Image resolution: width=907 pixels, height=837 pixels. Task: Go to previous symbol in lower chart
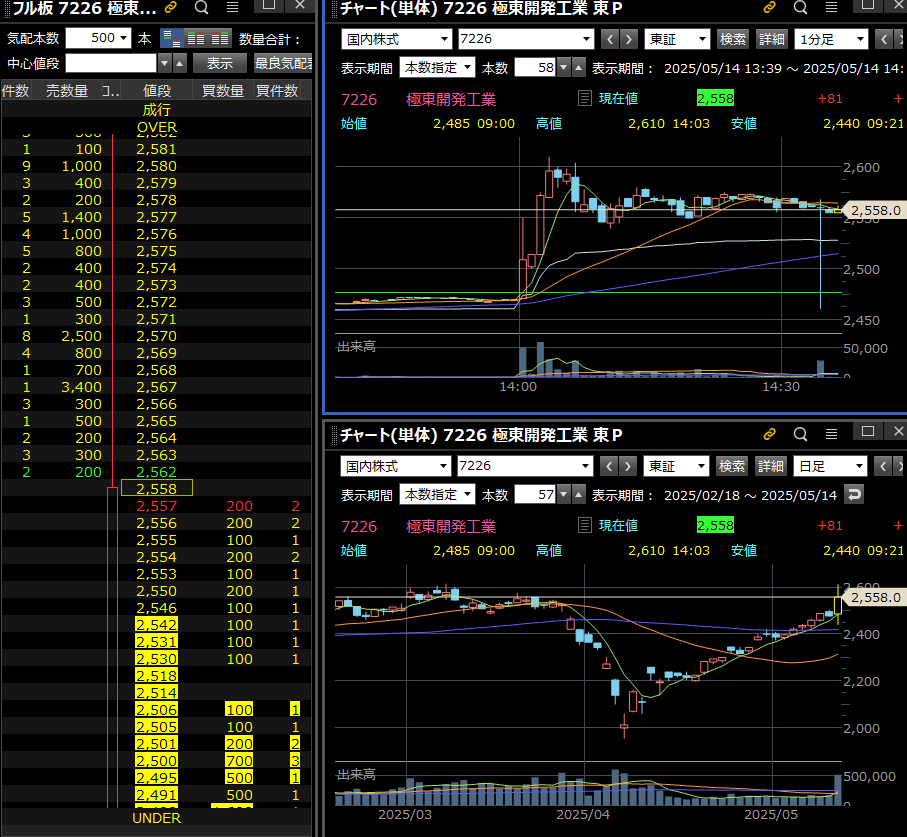point(609,466)
